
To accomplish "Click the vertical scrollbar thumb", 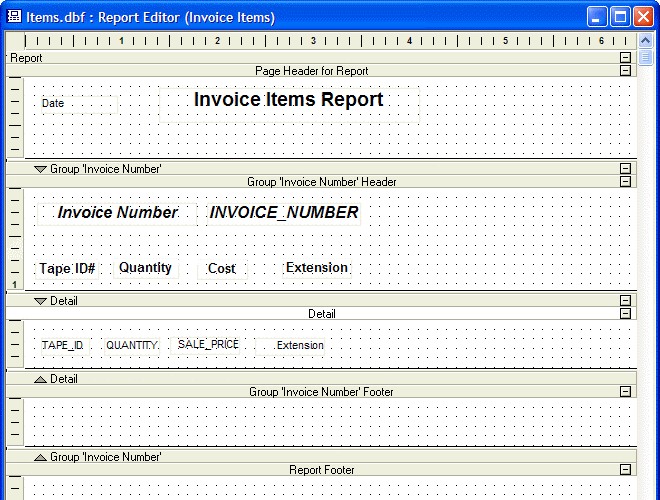I will point(645,57).
